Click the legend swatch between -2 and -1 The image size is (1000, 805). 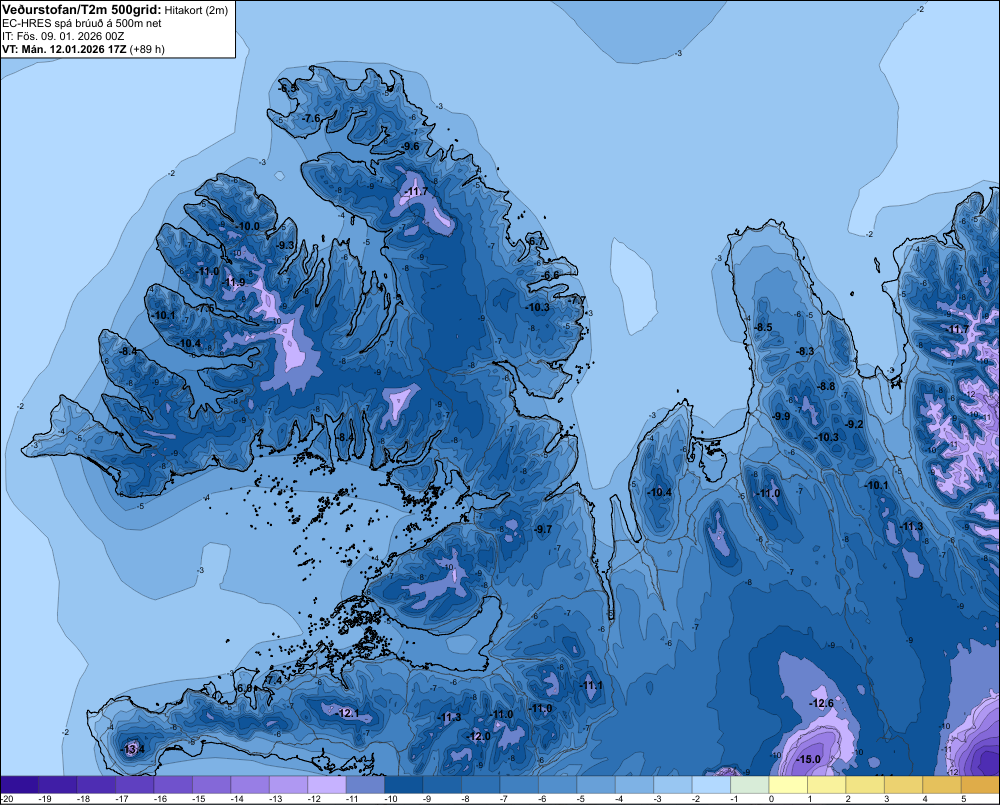click(x=711, y=785)
